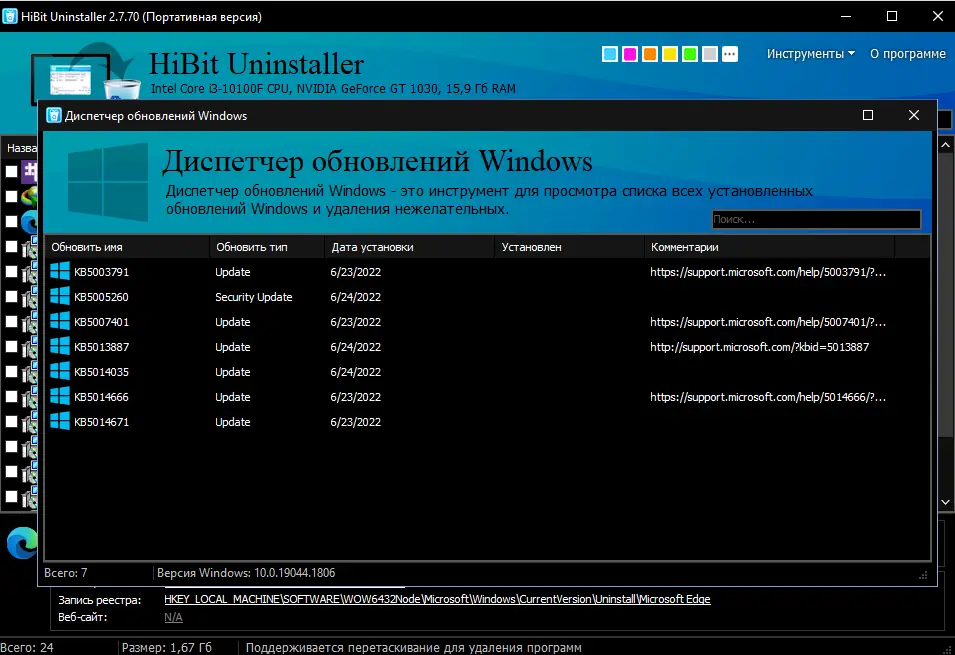Image resolution: width=955 pixels, height=655 pixels.
Task: Click Версия Windows status bar text
Action: pos(246,573)
